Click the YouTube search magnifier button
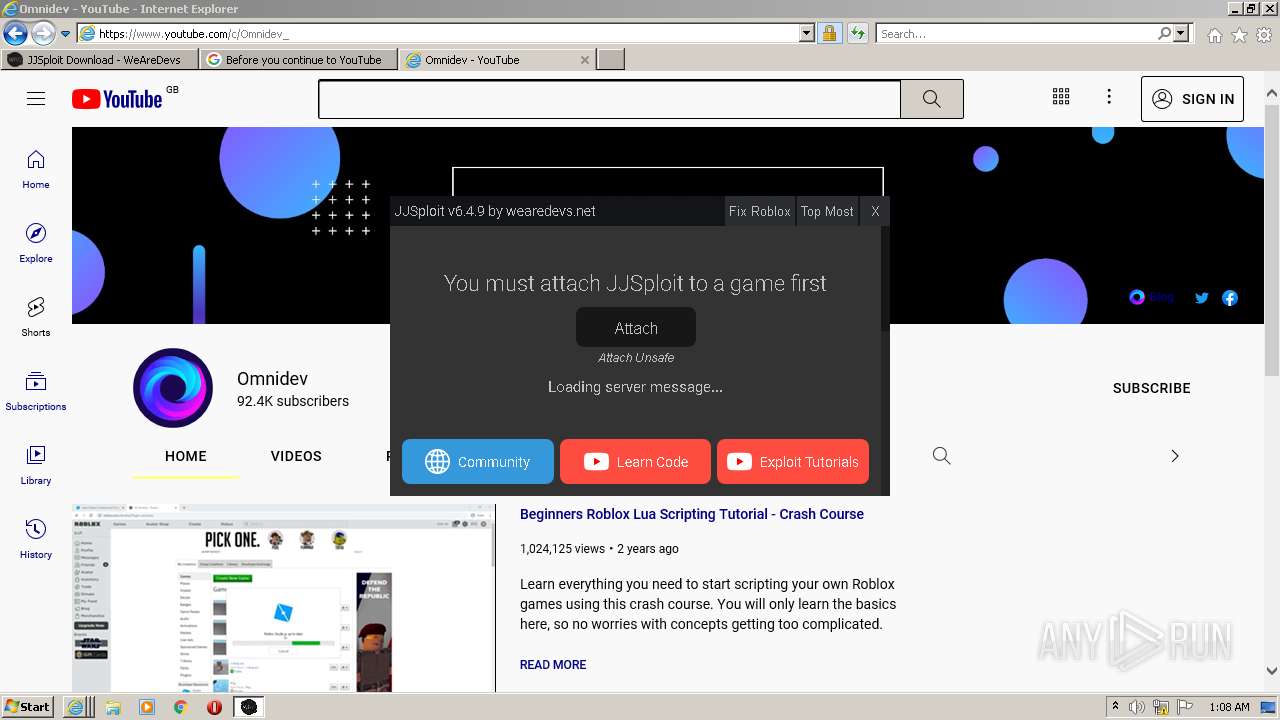The width and height of the screenshot is (1280, 720). 931,99
